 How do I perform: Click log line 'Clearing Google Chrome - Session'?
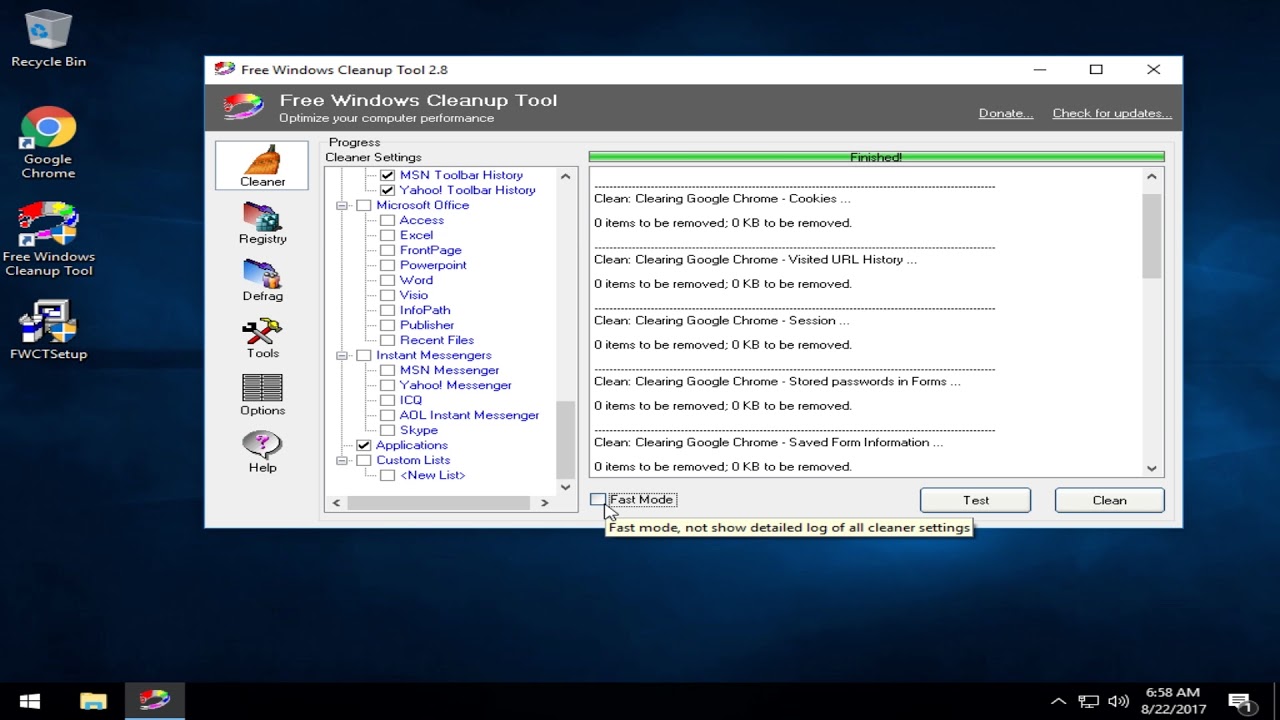click(x=721, y=320)
